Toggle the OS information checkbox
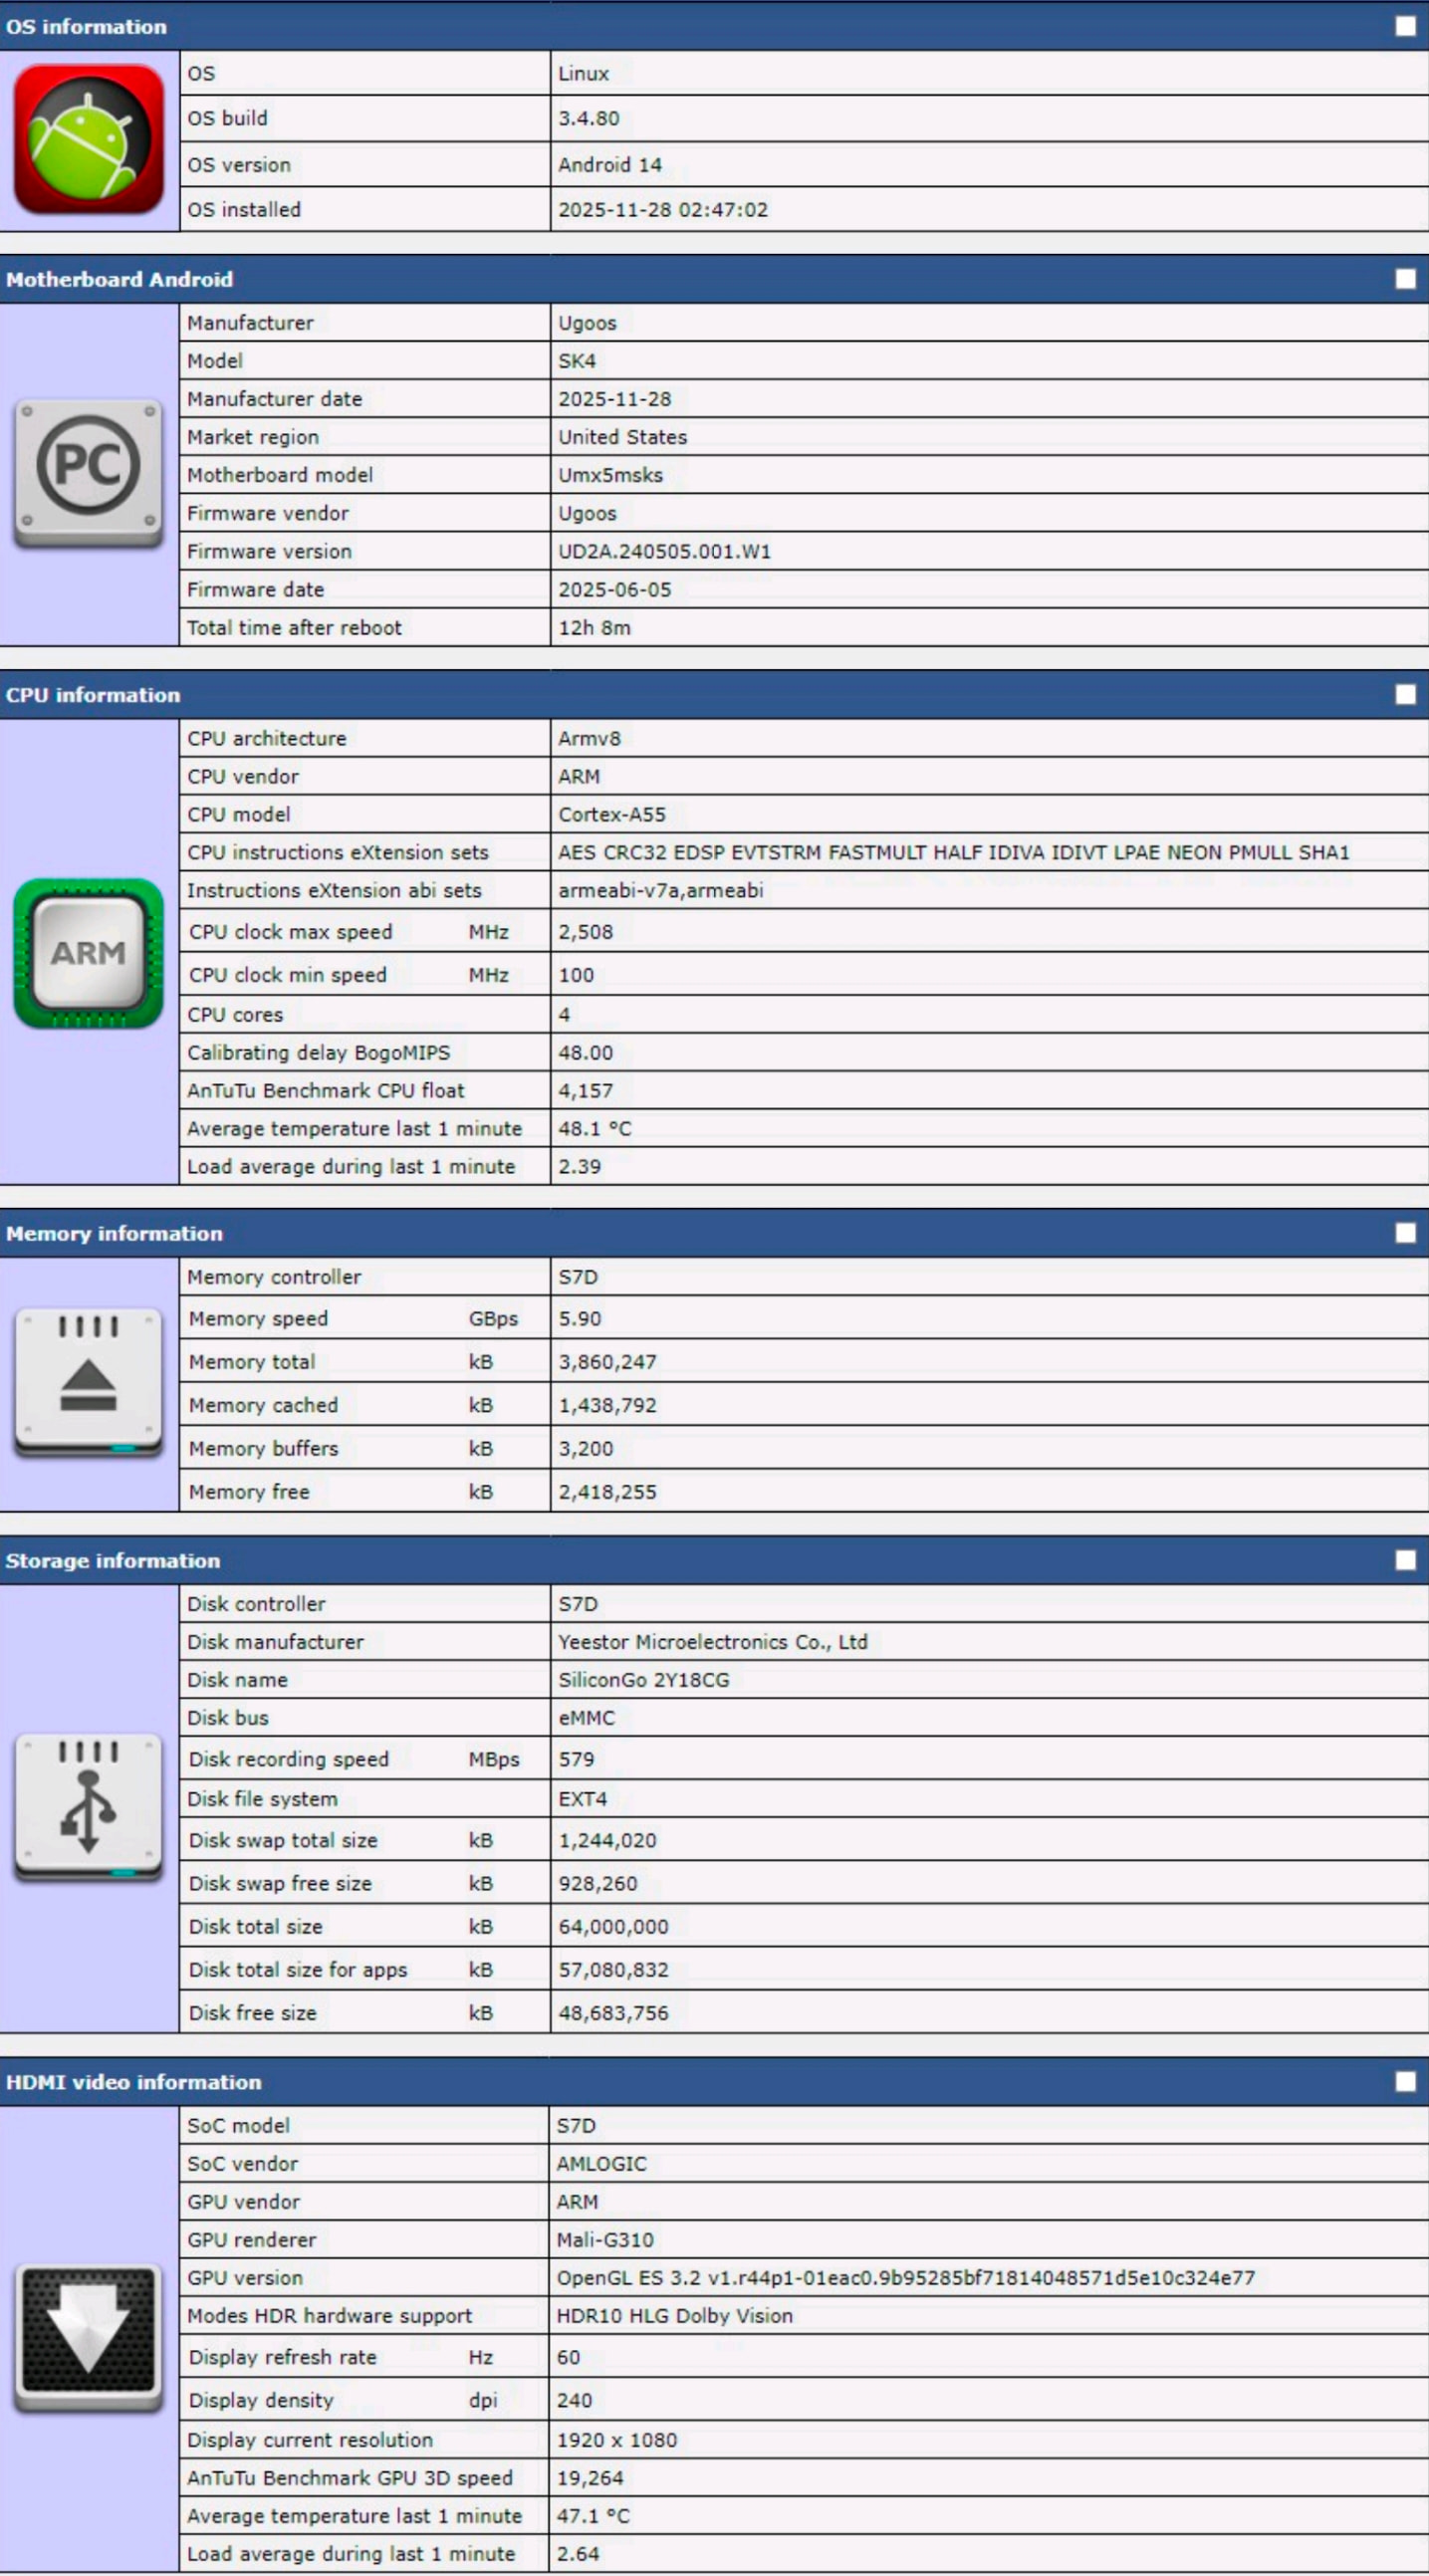The width and height of the screenshot is (1429, 2576). [1405, 26]
